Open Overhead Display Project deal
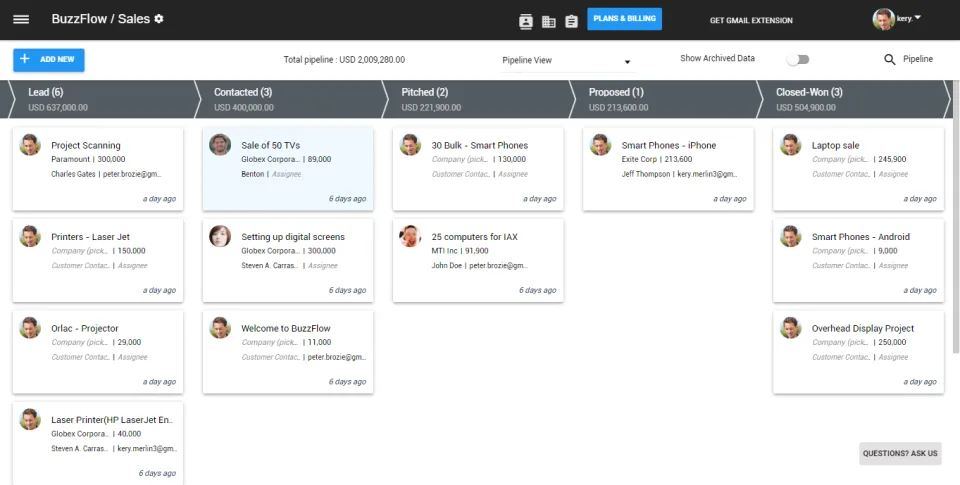The width and height of the screenshot is (960, 485). [863, 328]
